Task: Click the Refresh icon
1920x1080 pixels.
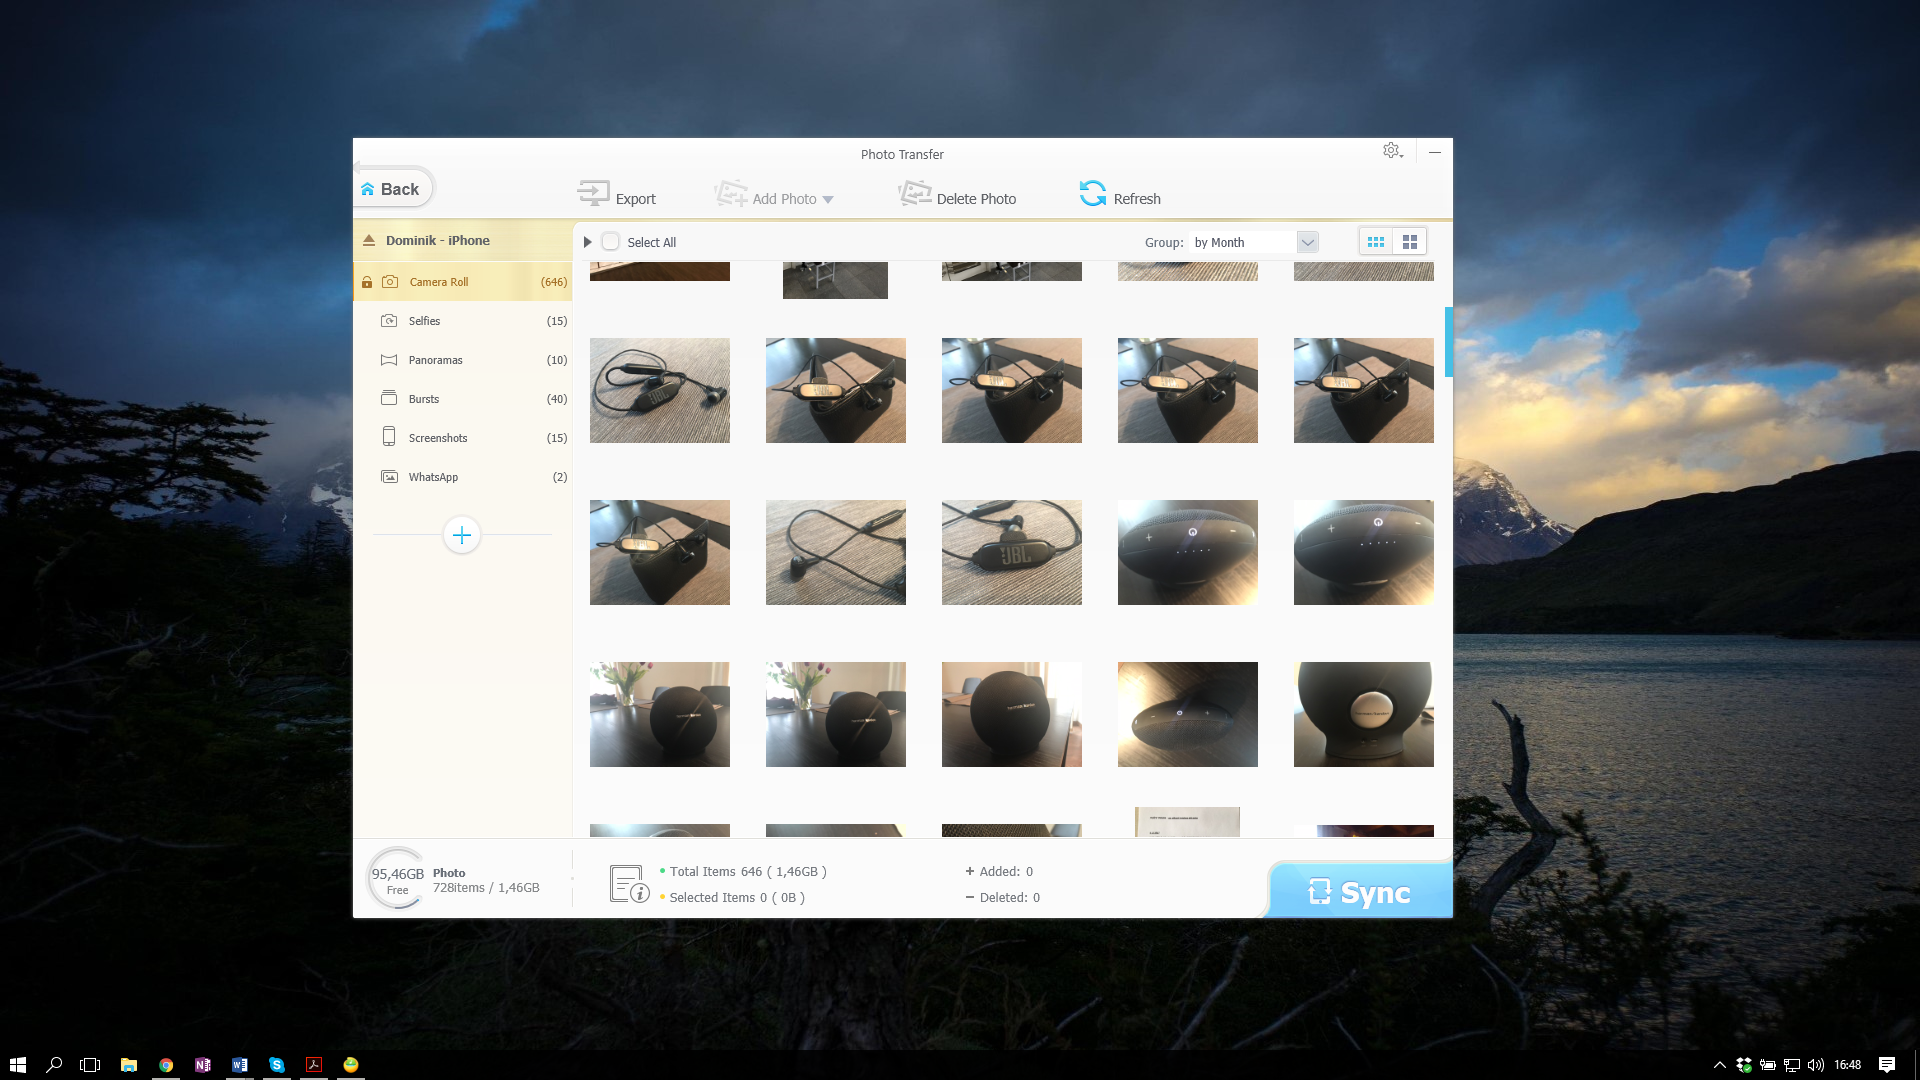Action: [1092, 194]
